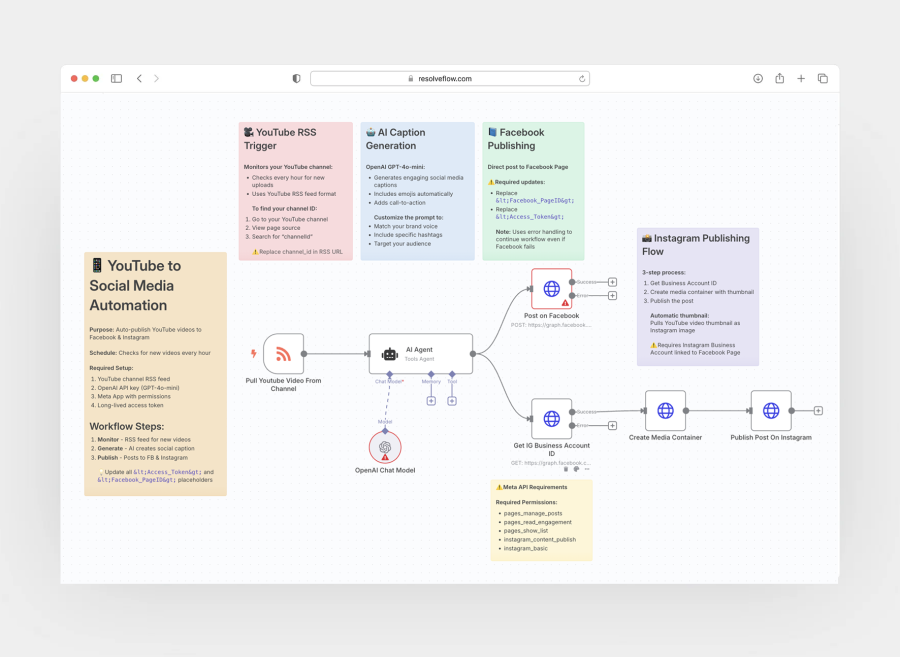Image resolution: width=900 pixels, height=657 pixels.
Task: Select the Post on Facebook globe node
Action: 552,289
